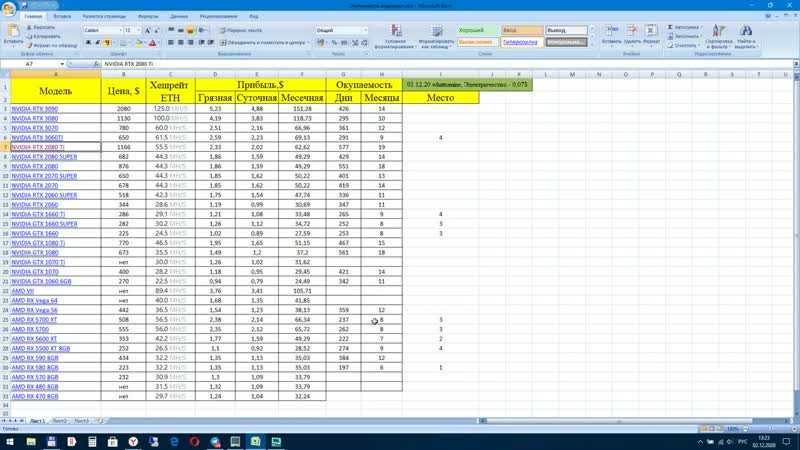Screen dimensions: 800x450
Task: Apply the green Good (Хороший) cell style
Action: [478, 31]
